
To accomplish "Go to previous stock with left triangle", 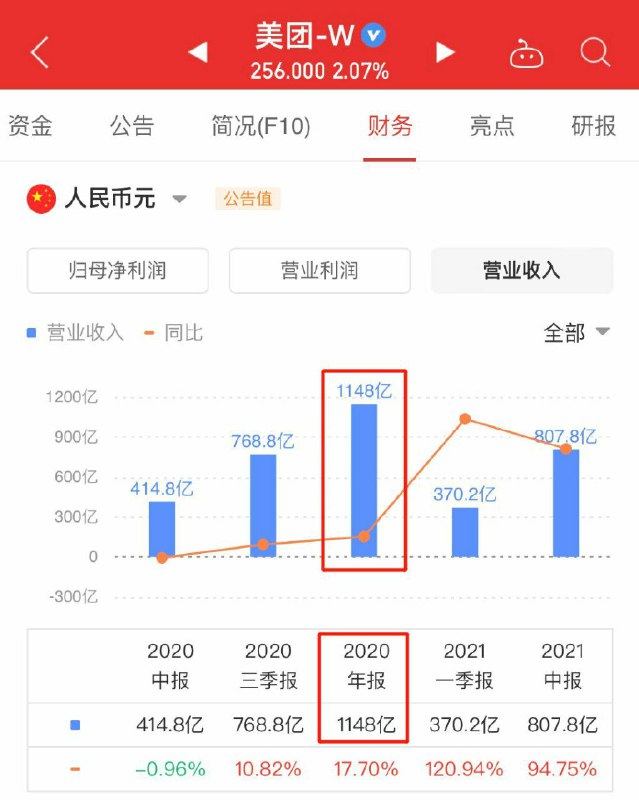I will [x=198, y=52].
